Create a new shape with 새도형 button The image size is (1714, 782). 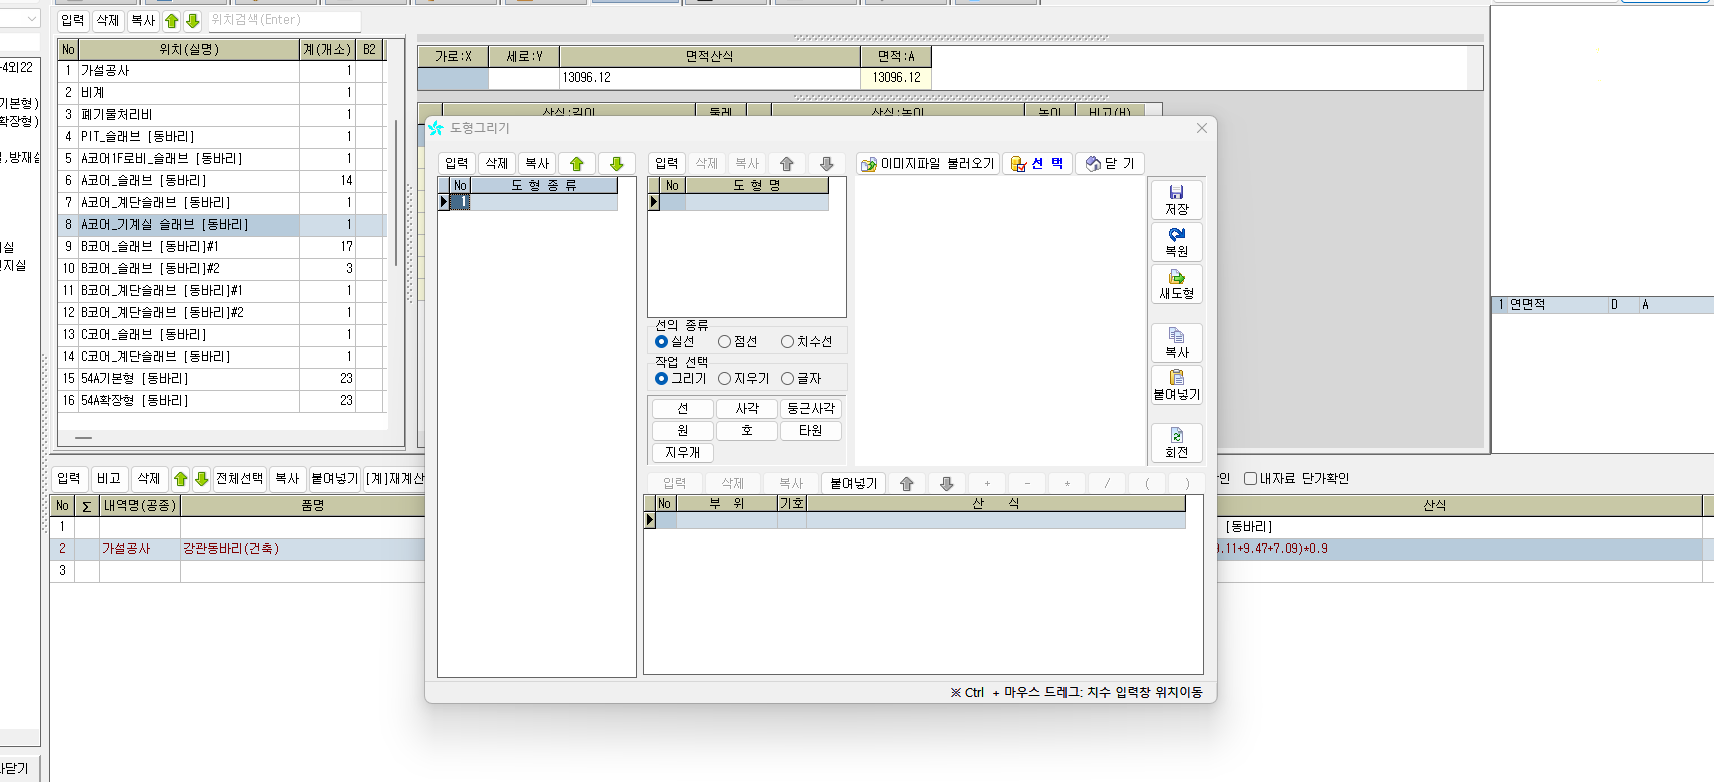1176,284
